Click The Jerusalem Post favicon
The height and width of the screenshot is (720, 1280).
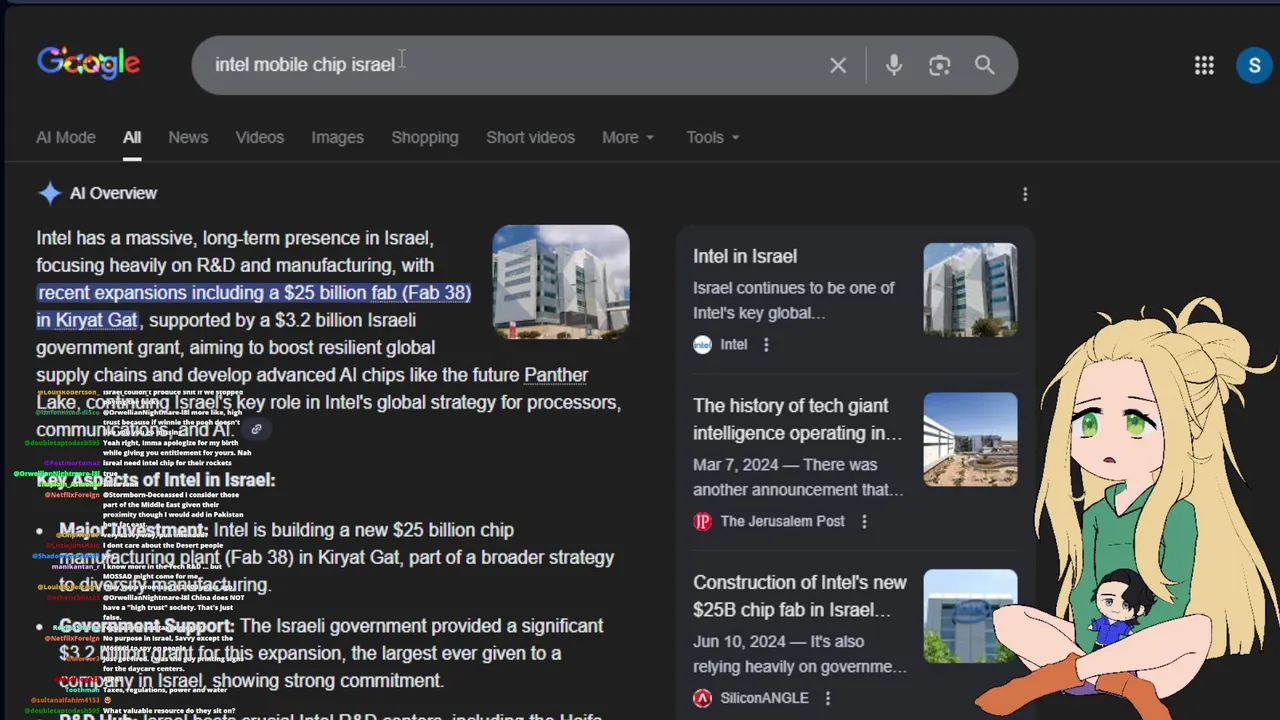pyautogui.click(x=702, y=521)
